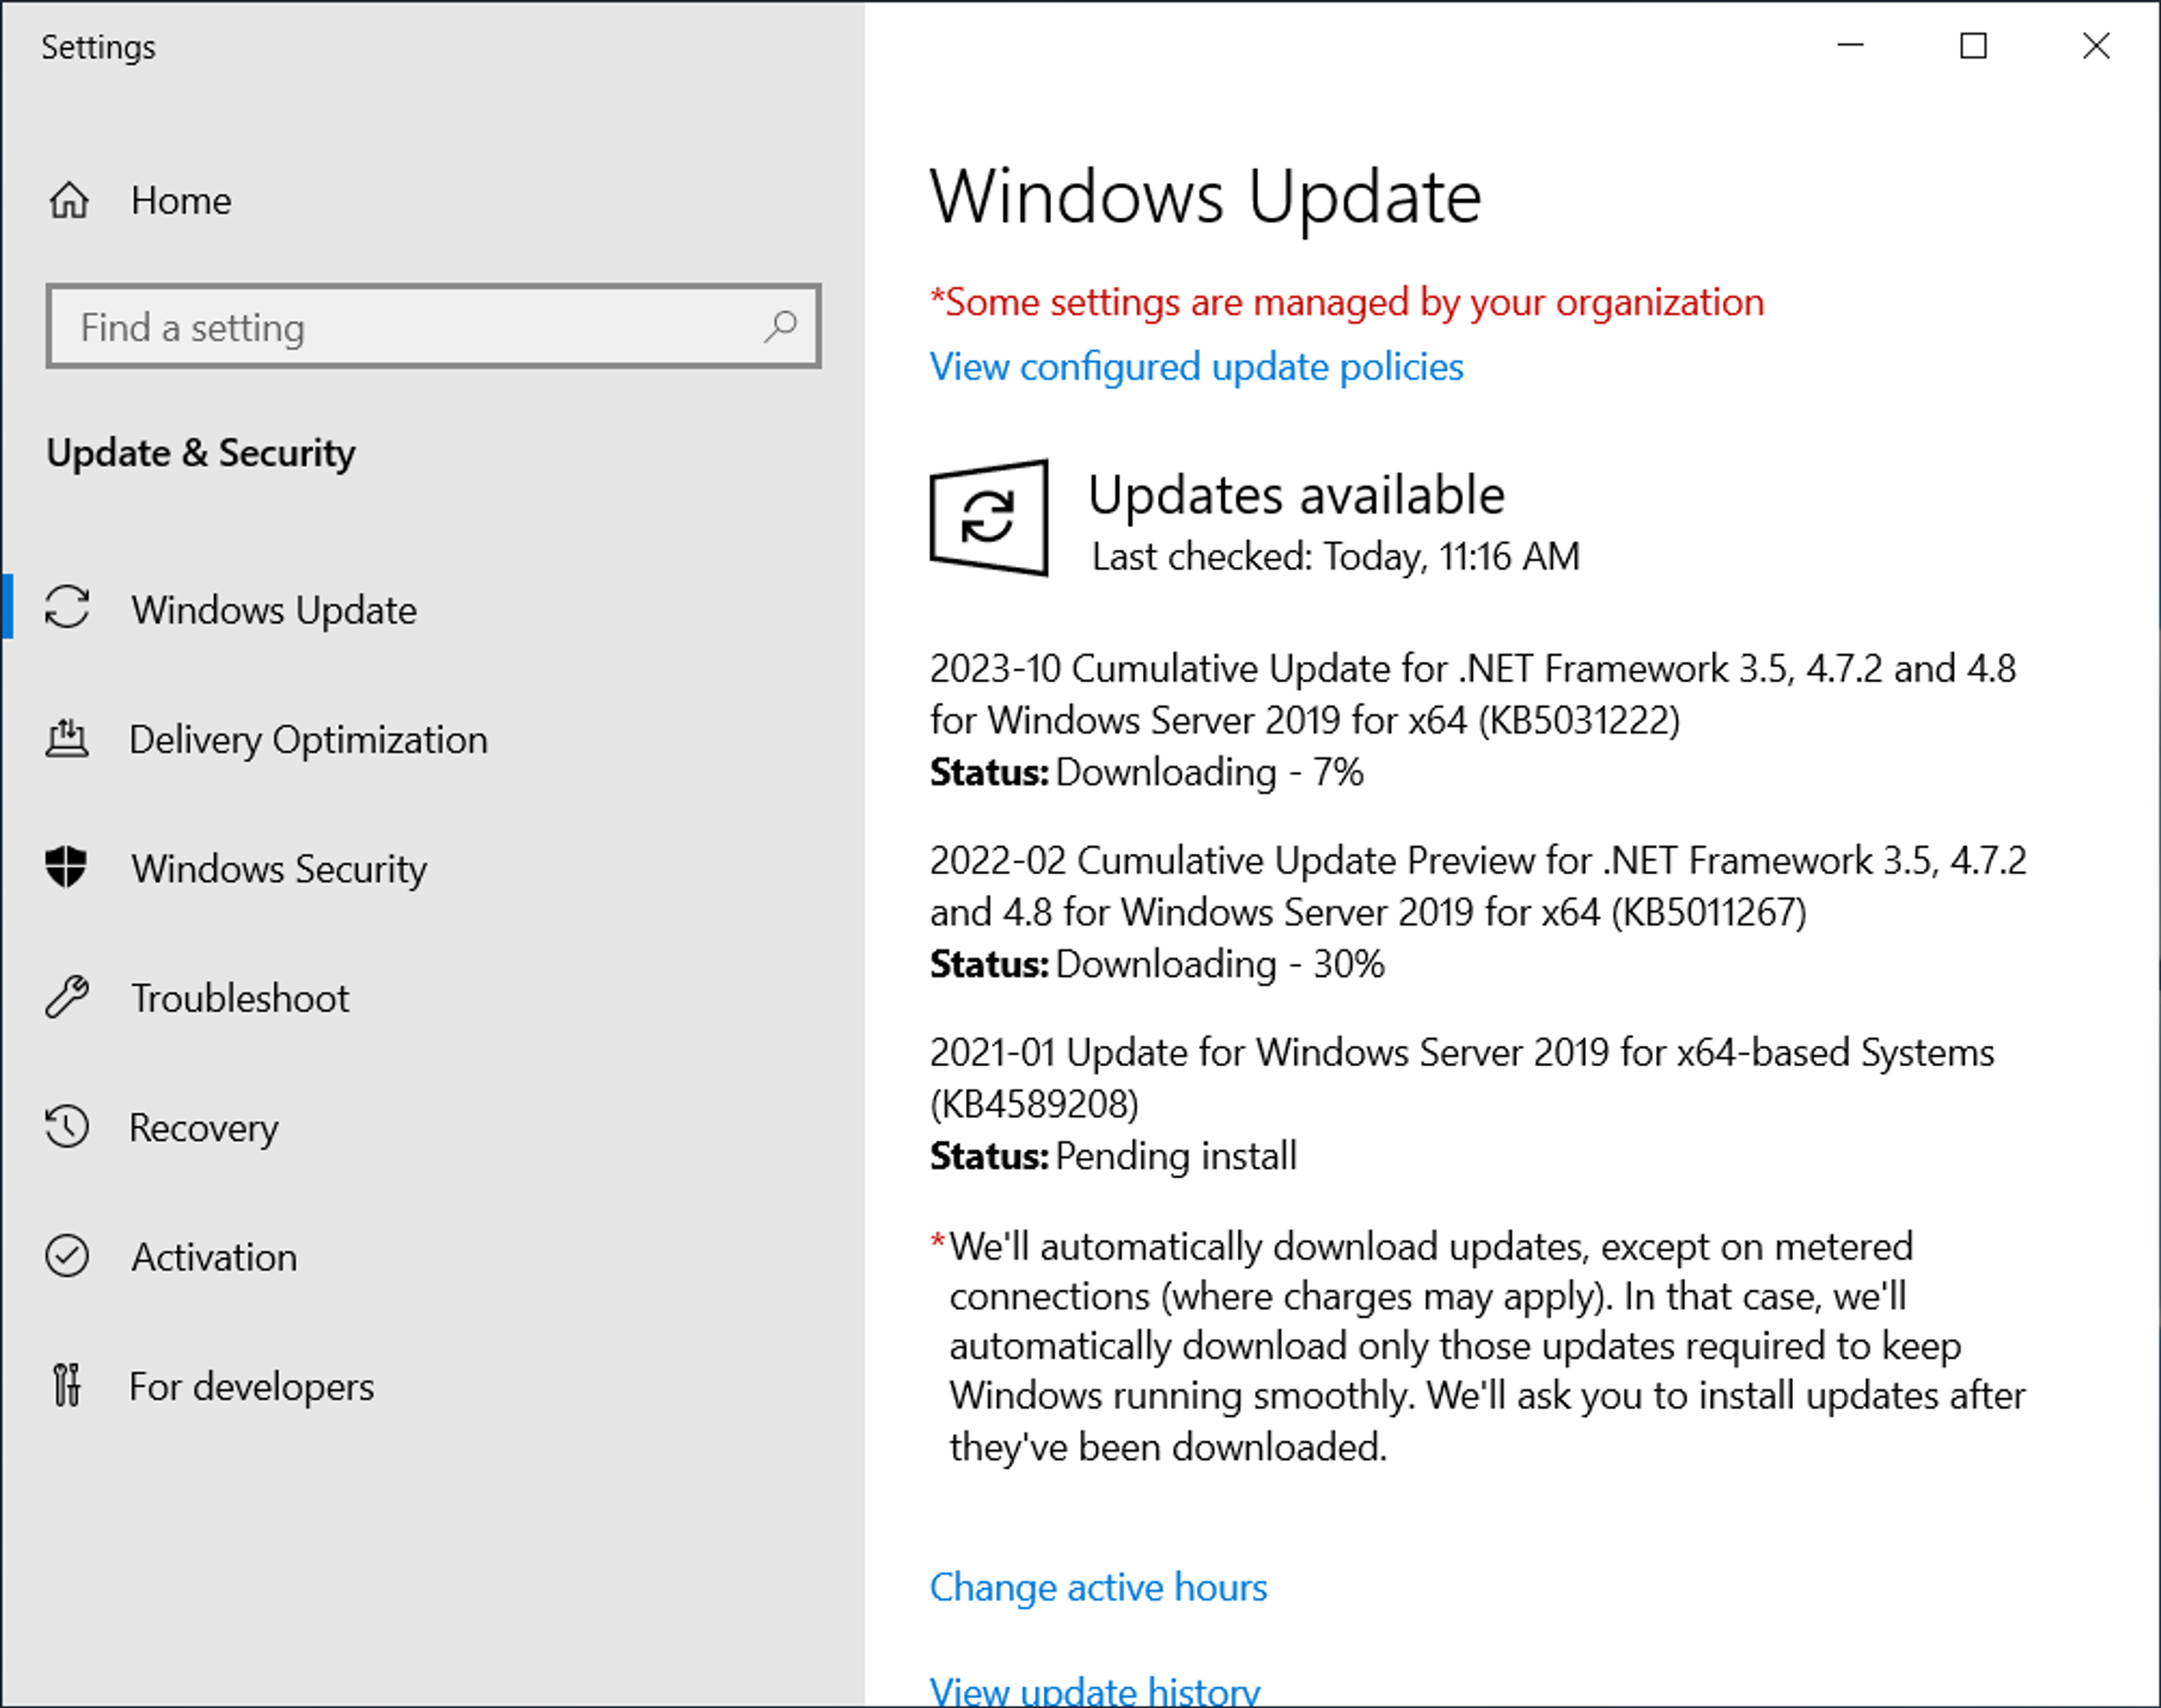Screen dimensions: 2161x1708
Task: Click the Windows Update sync arrows icon in sidebar
Action: (x=67, y=607)
